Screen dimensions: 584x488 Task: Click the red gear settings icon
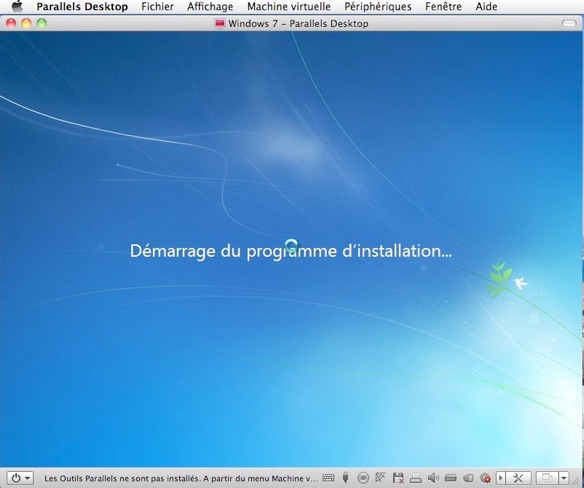(x=485, y=478)
